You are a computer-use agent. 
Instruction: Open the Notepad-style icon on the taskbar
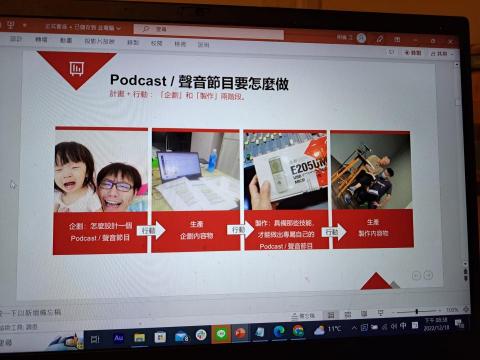pyautogui.click(x=260, y=332)
